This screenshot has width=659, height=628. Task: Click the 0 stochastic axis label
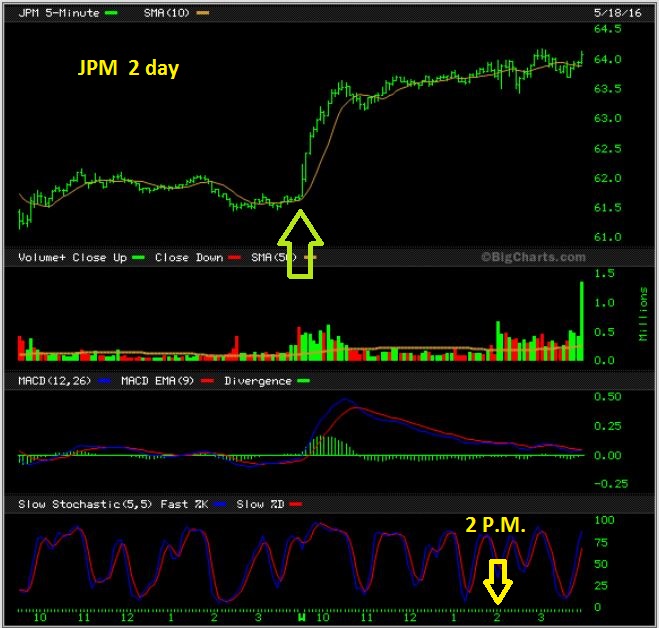[597, 607]
